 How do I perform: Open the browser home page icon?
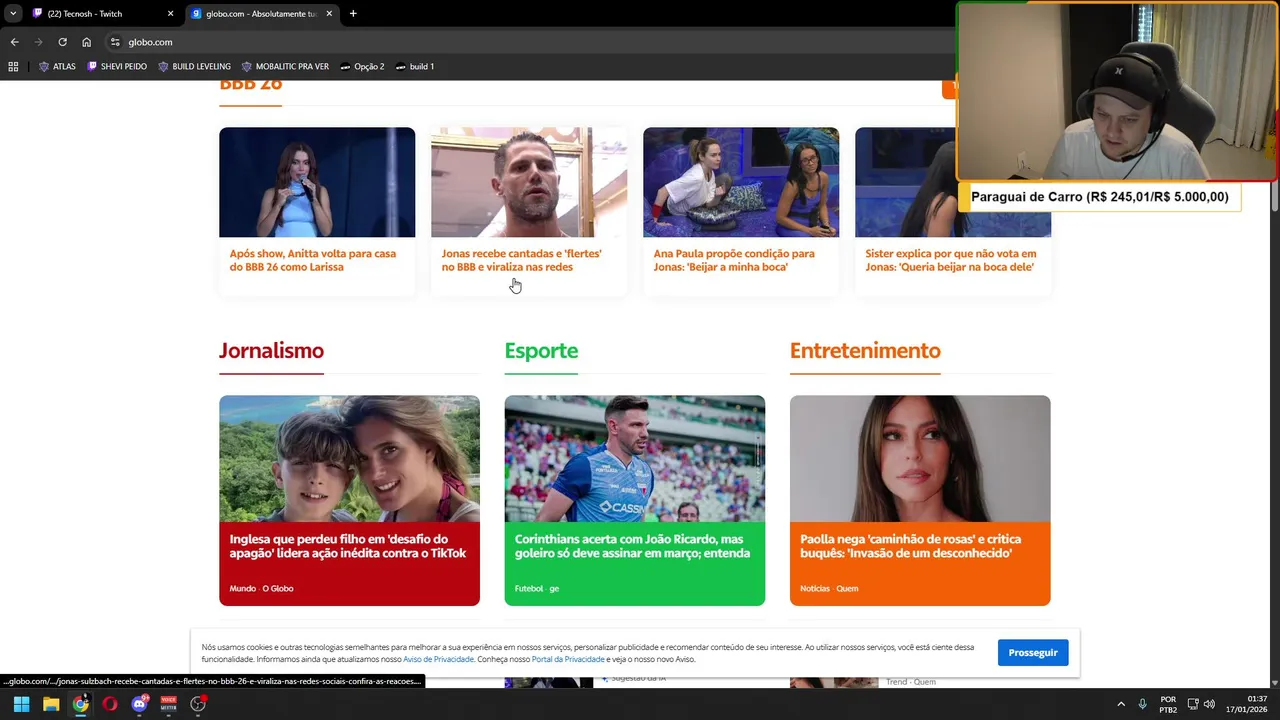tap(87, 42)
